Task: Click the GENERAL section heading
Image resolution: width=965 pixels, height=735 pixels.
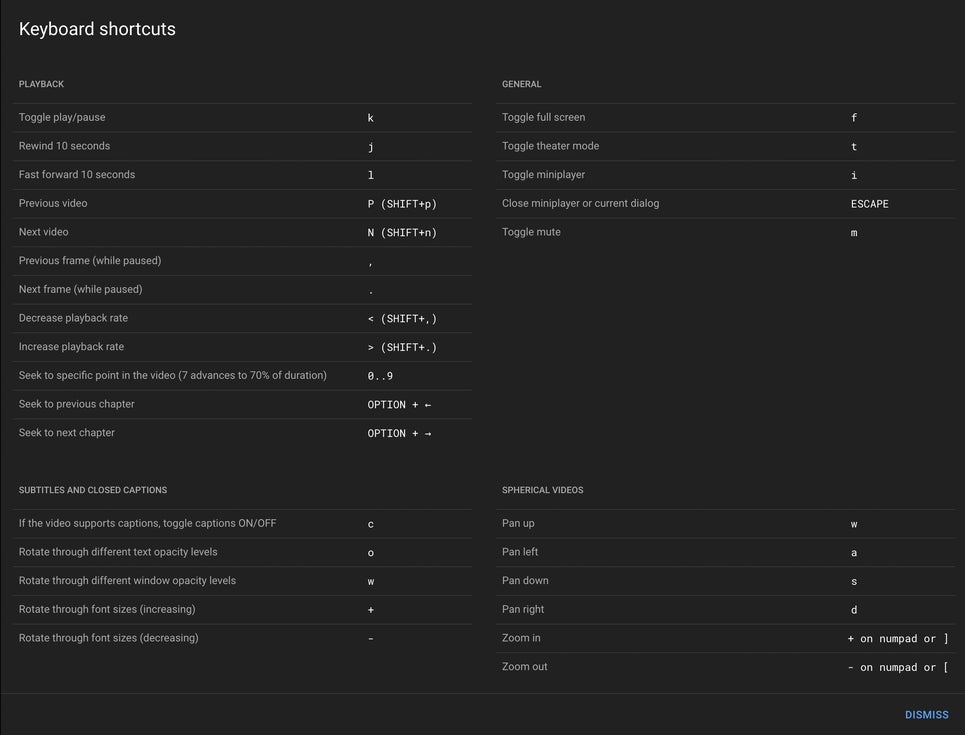Action: click(521, 84)
